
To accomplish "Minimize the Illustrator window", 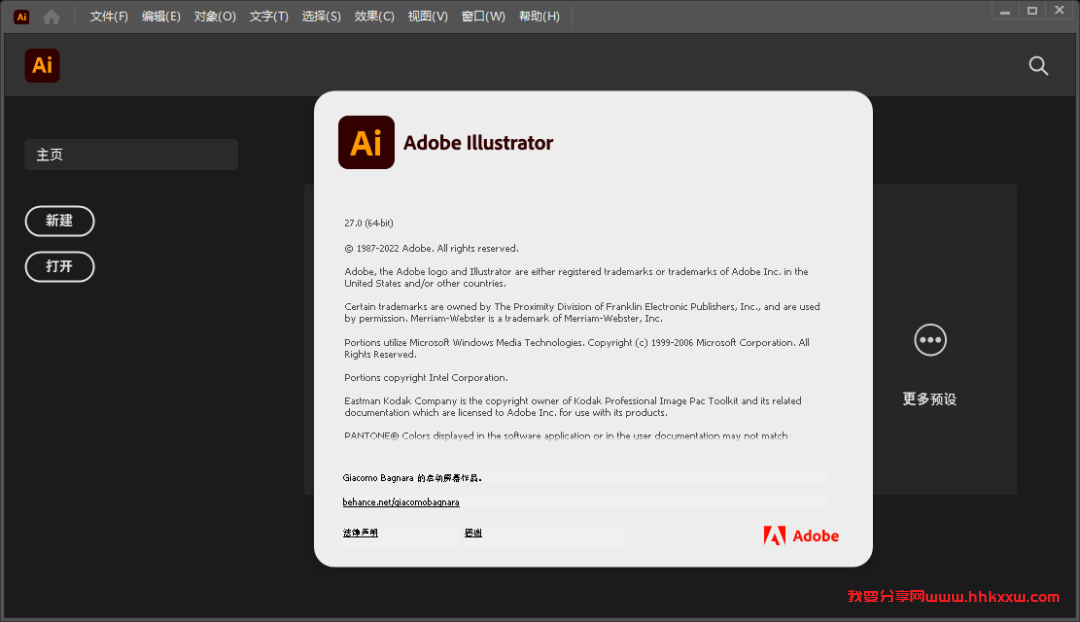I will coord(1005,10).
